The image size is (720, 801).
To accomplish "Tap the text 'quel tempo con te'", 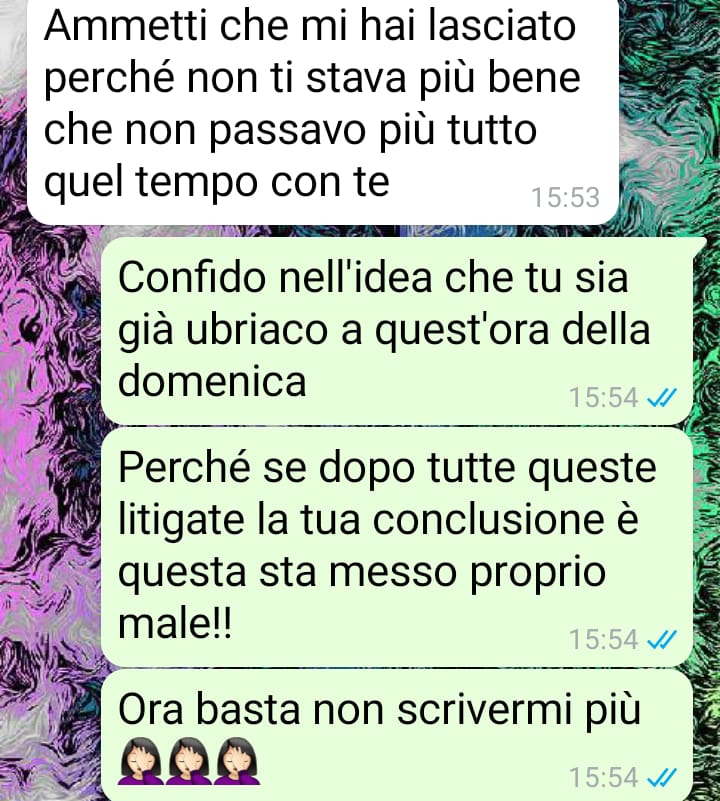I will click(x=217, y=182).
